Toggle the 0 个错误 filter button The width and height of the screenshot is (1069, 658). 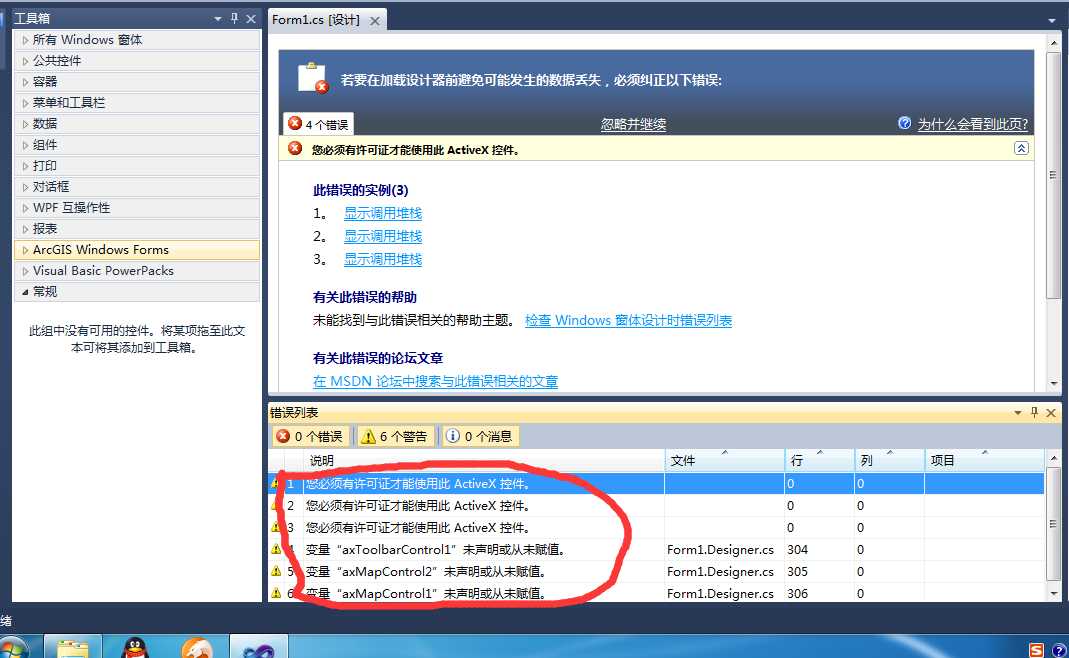[x=311, y=436]
